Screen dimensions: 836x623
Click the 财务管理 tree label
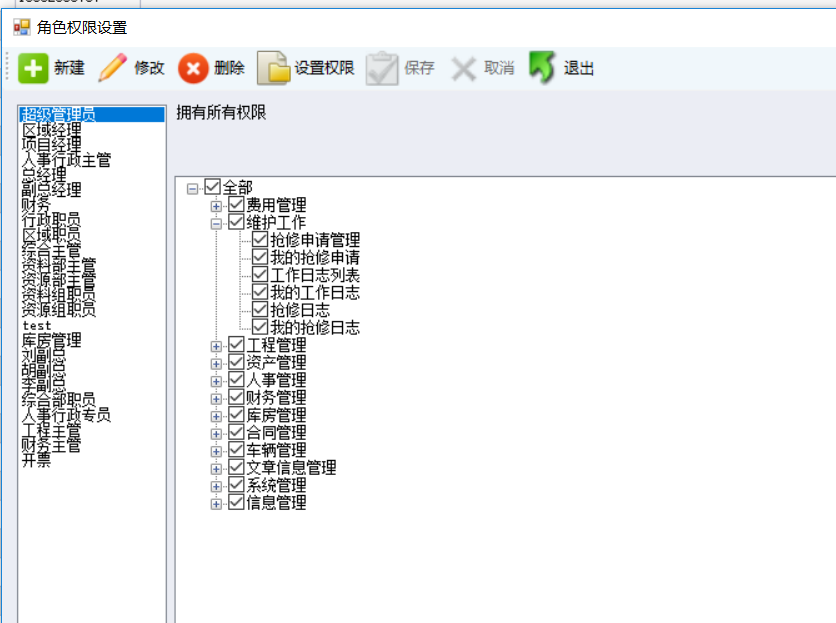(x=276, y=397)
